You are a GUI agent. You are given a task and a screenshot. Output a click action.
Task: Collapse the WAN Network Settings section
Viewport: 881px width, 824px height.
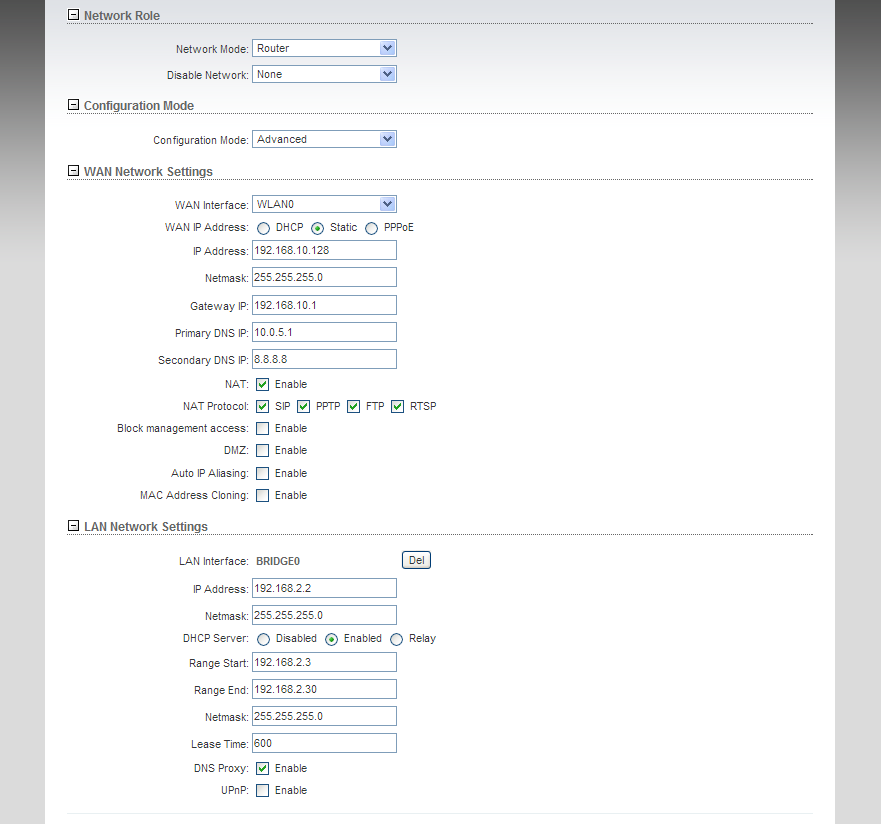73,171
